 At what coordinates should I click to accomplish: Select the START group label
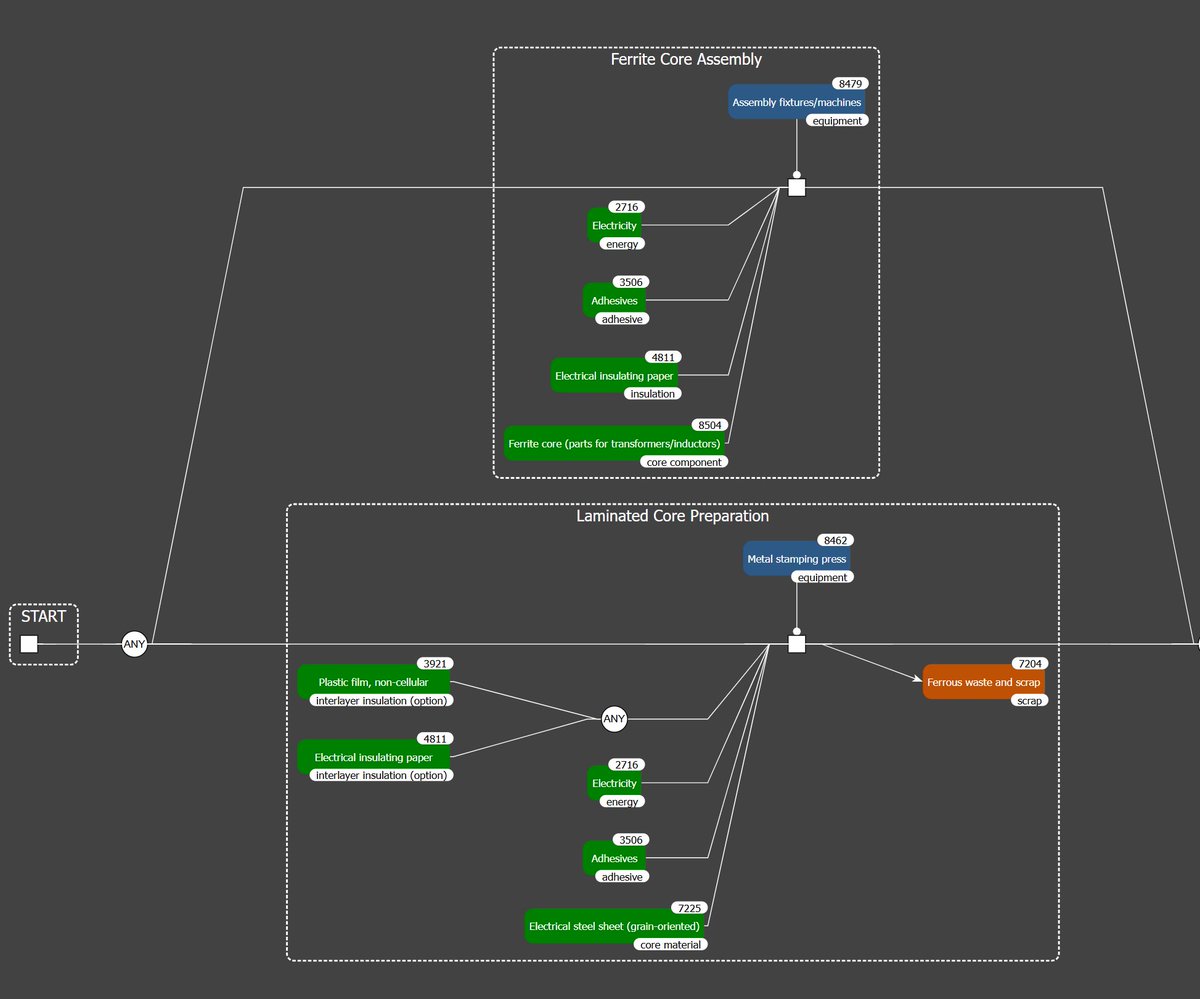[44, 616]
